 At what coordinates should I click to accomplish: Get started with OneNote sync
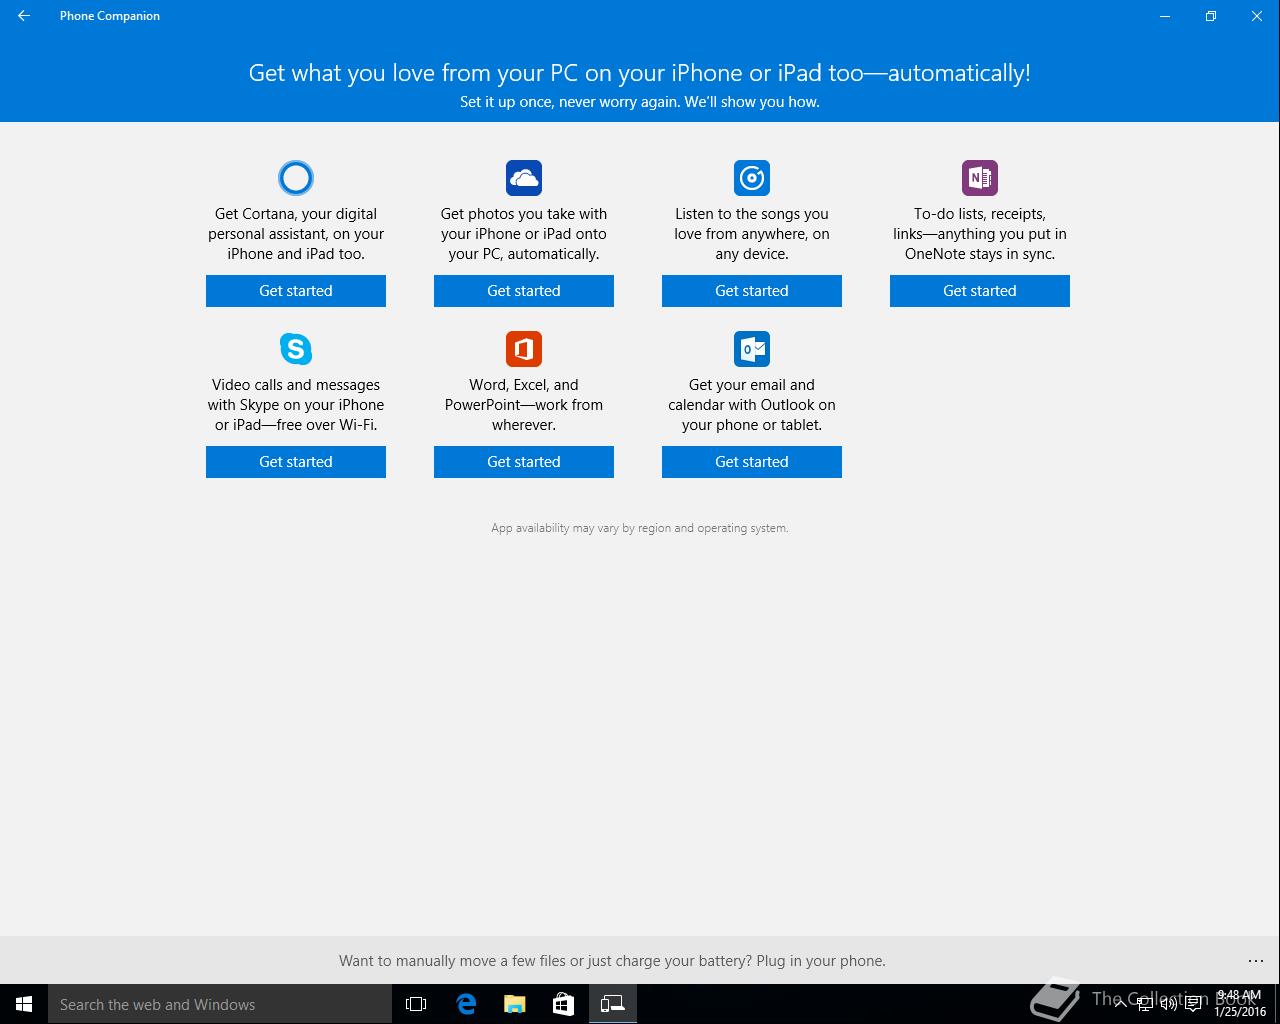980,291
